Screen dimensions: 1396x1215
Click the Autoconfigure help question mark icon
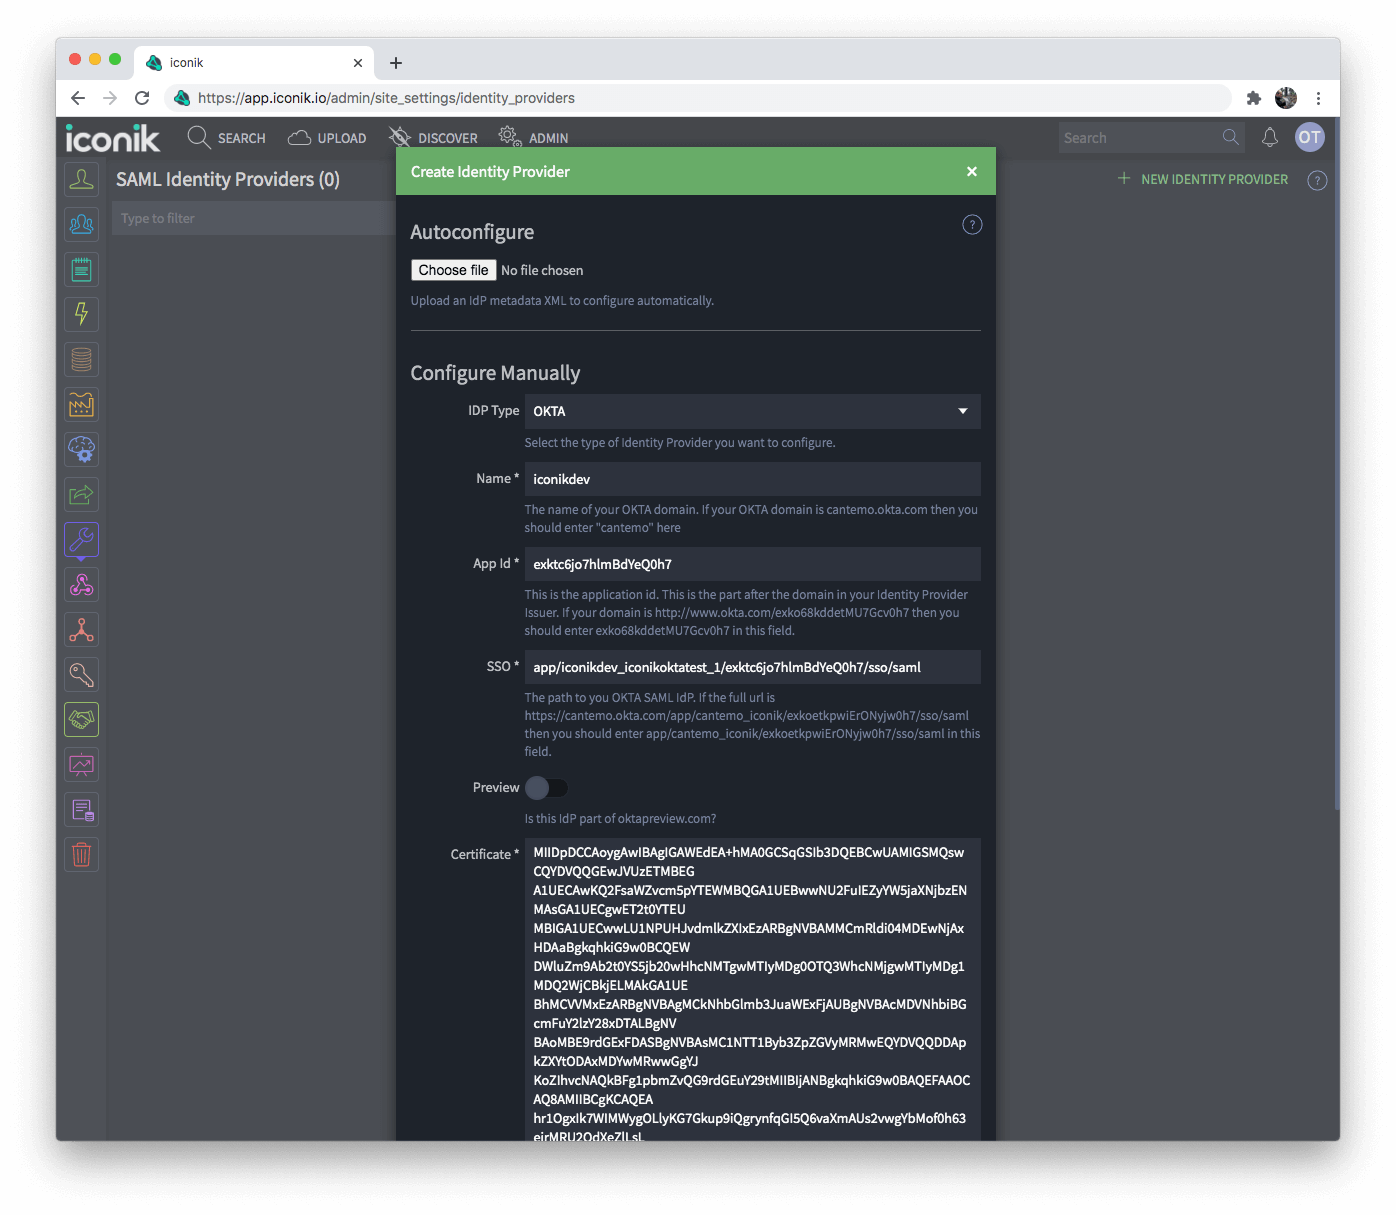click(x=971, y=225)
